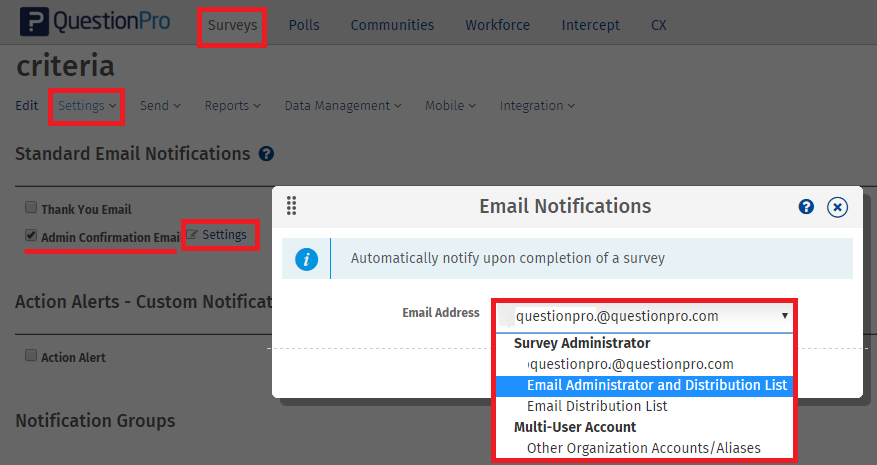Open Settings next to Admin Confirmation Email
The height and width of the screenshot is (465, 877).
click(x=217, y=235)
